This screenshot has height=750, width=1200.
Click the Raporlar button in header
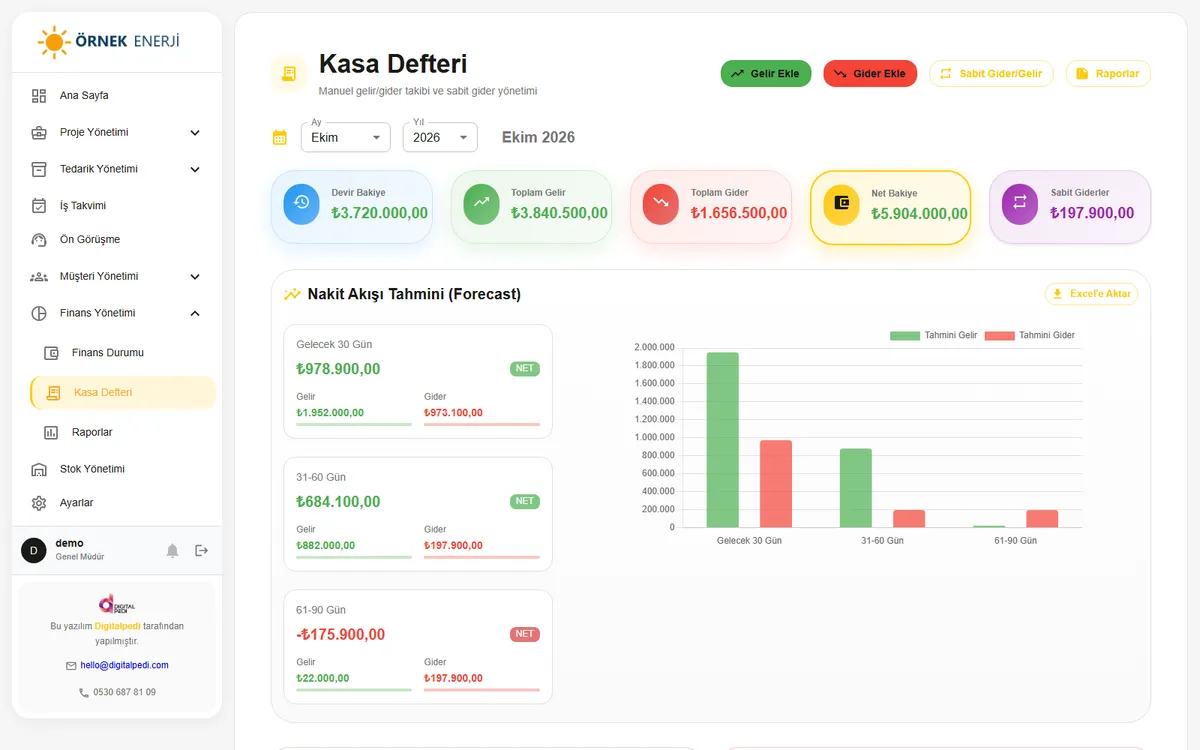(x=1108, y=74)
